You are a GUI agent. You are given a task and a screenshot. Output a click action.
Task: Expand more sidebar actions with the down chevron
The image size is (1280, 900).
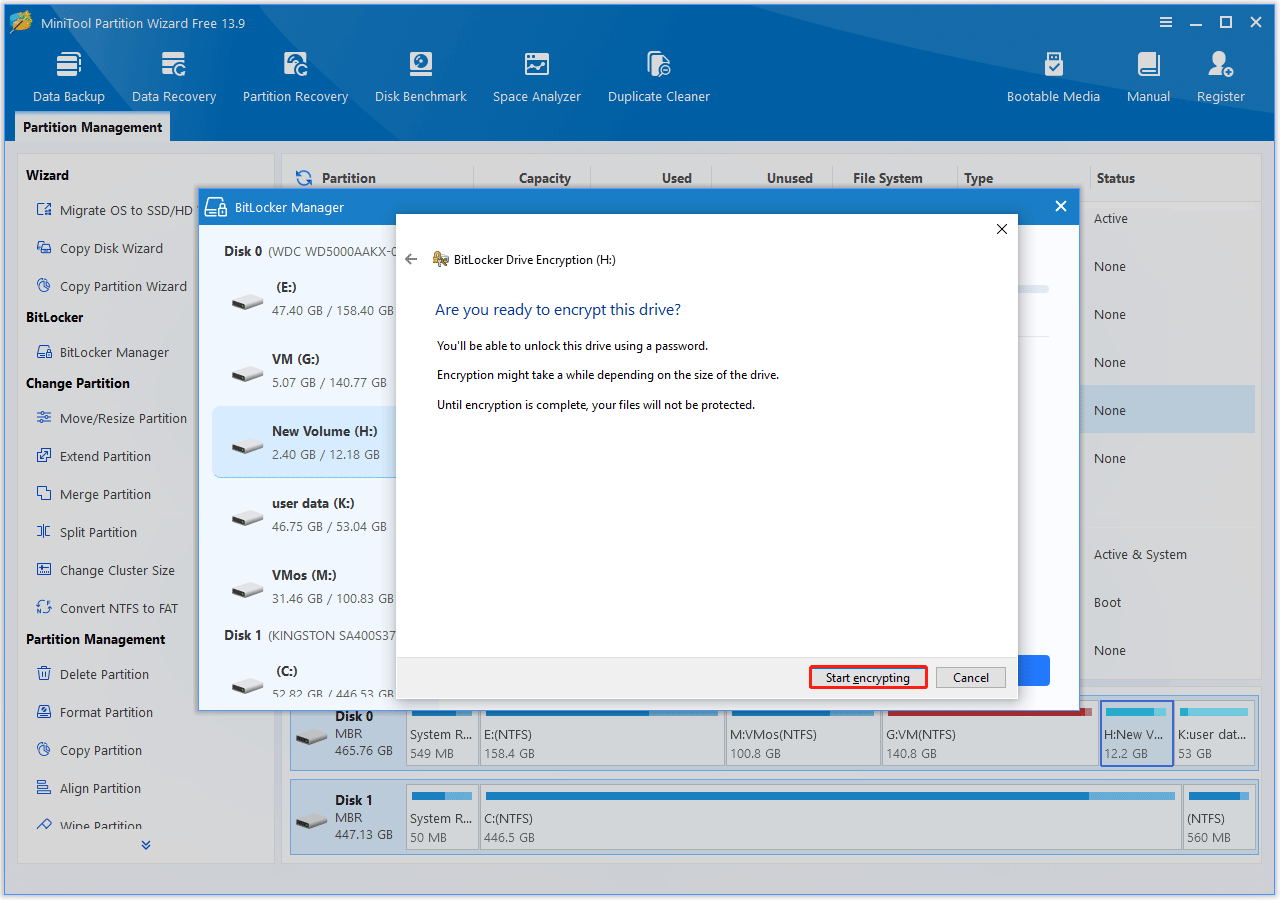click(x=146, y=845)
